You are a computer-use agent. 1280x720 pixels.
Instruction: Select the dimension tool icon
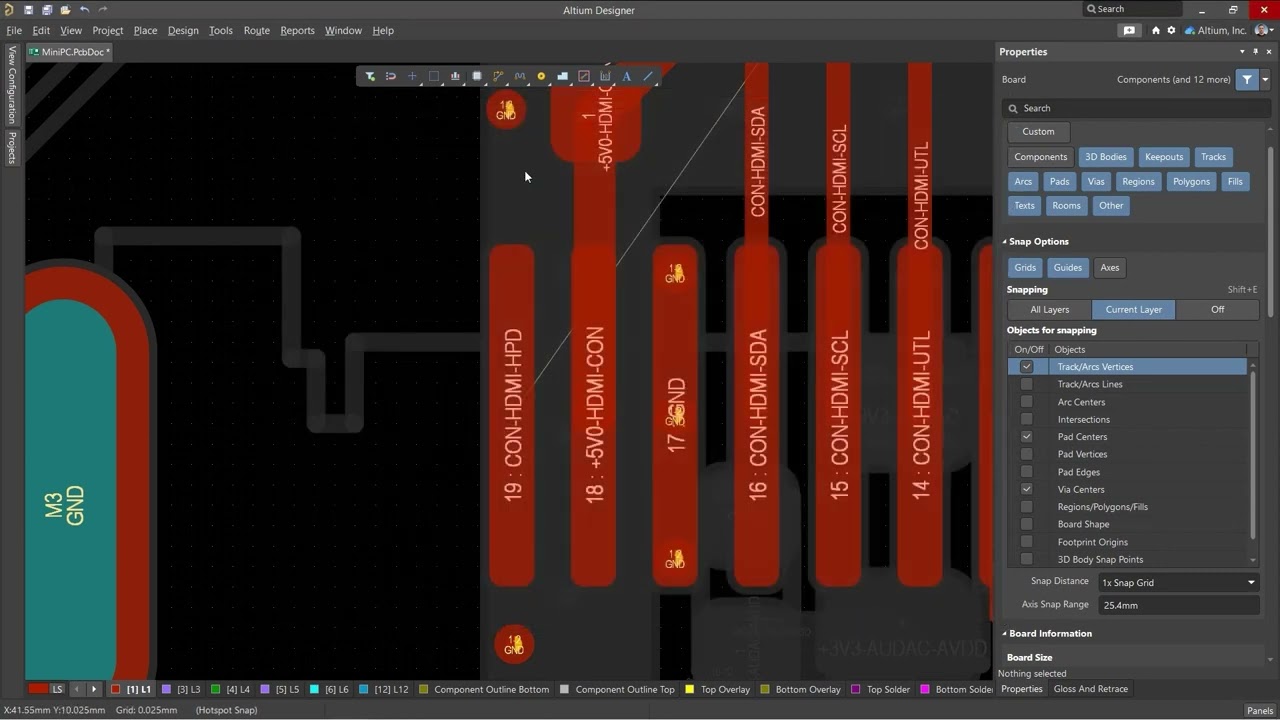605,76
